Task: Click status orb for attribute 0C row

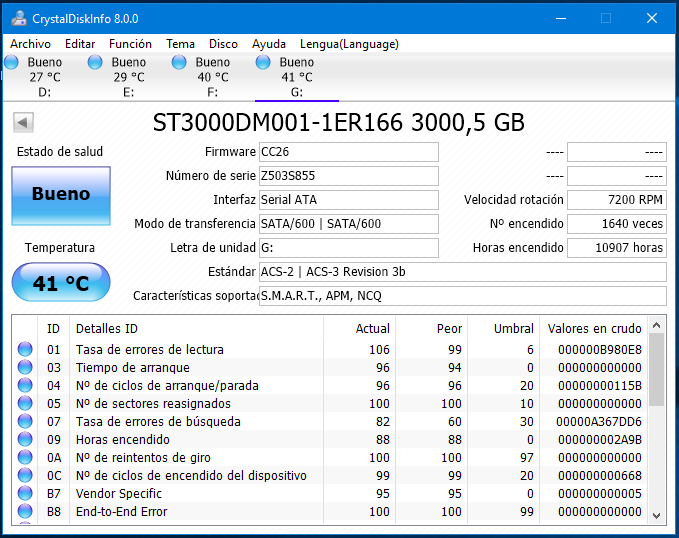Action: [x=25, y=475]
